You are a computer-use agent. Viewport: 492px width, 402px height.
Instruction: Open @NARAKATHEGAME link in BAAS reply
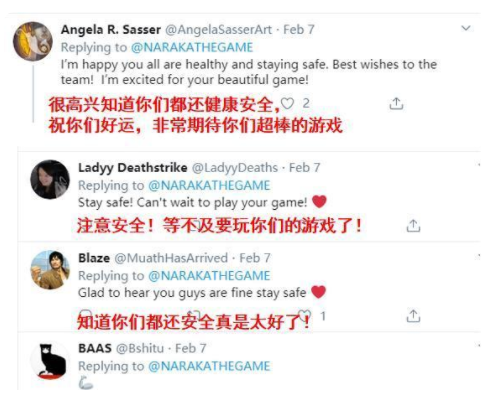[209, 366]
